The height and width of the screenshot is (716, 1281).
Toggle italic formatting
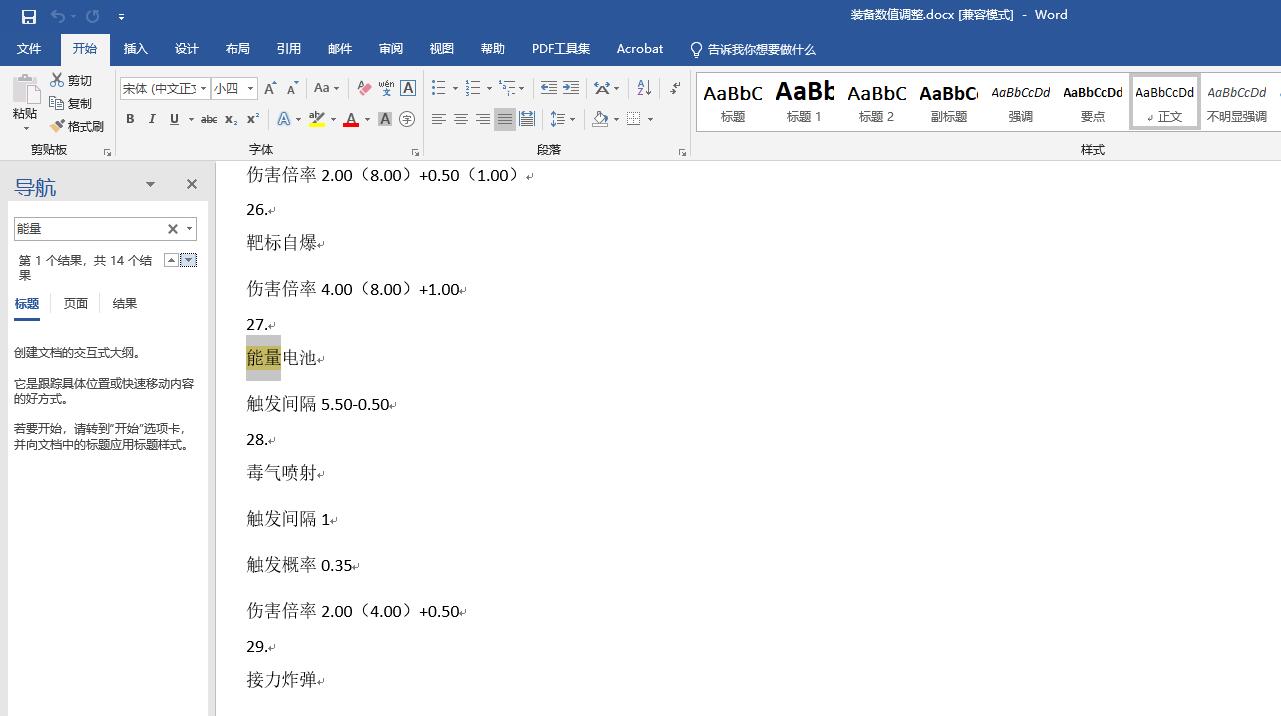[x=152, y=119]
